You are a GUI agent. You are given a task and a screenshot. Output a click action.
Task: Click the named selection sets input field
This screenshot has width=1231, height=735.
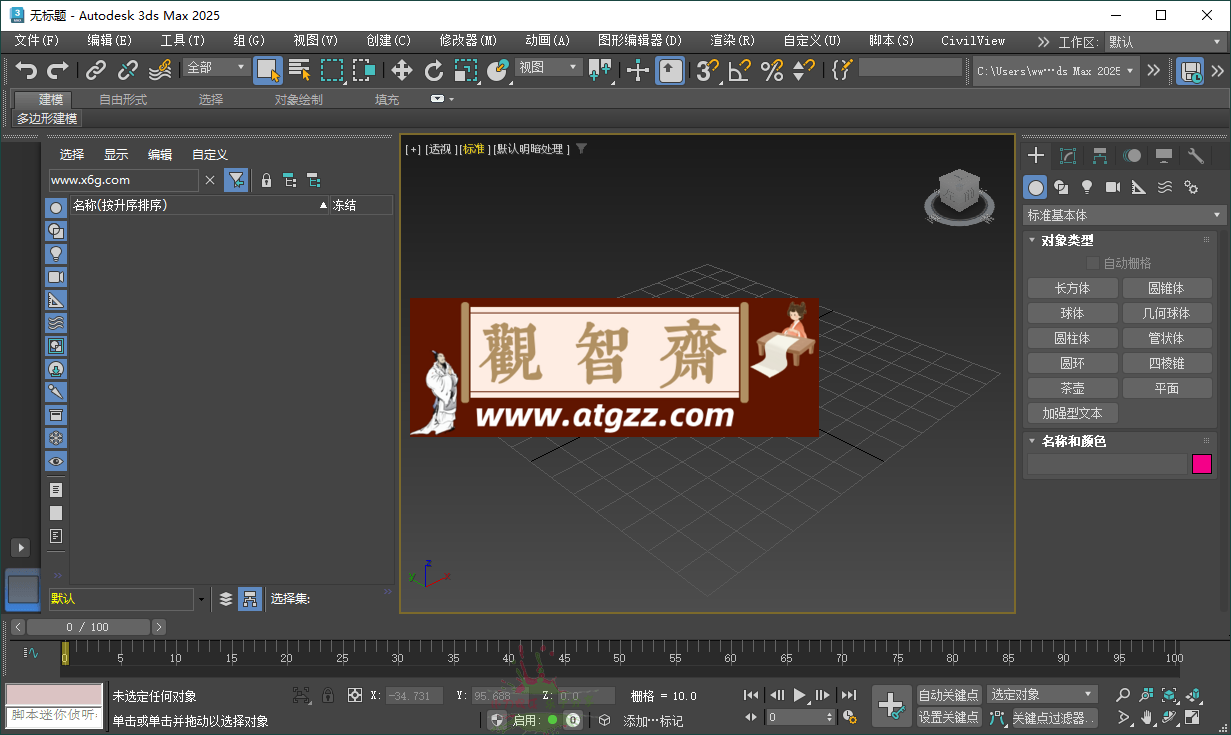(910, 68)
